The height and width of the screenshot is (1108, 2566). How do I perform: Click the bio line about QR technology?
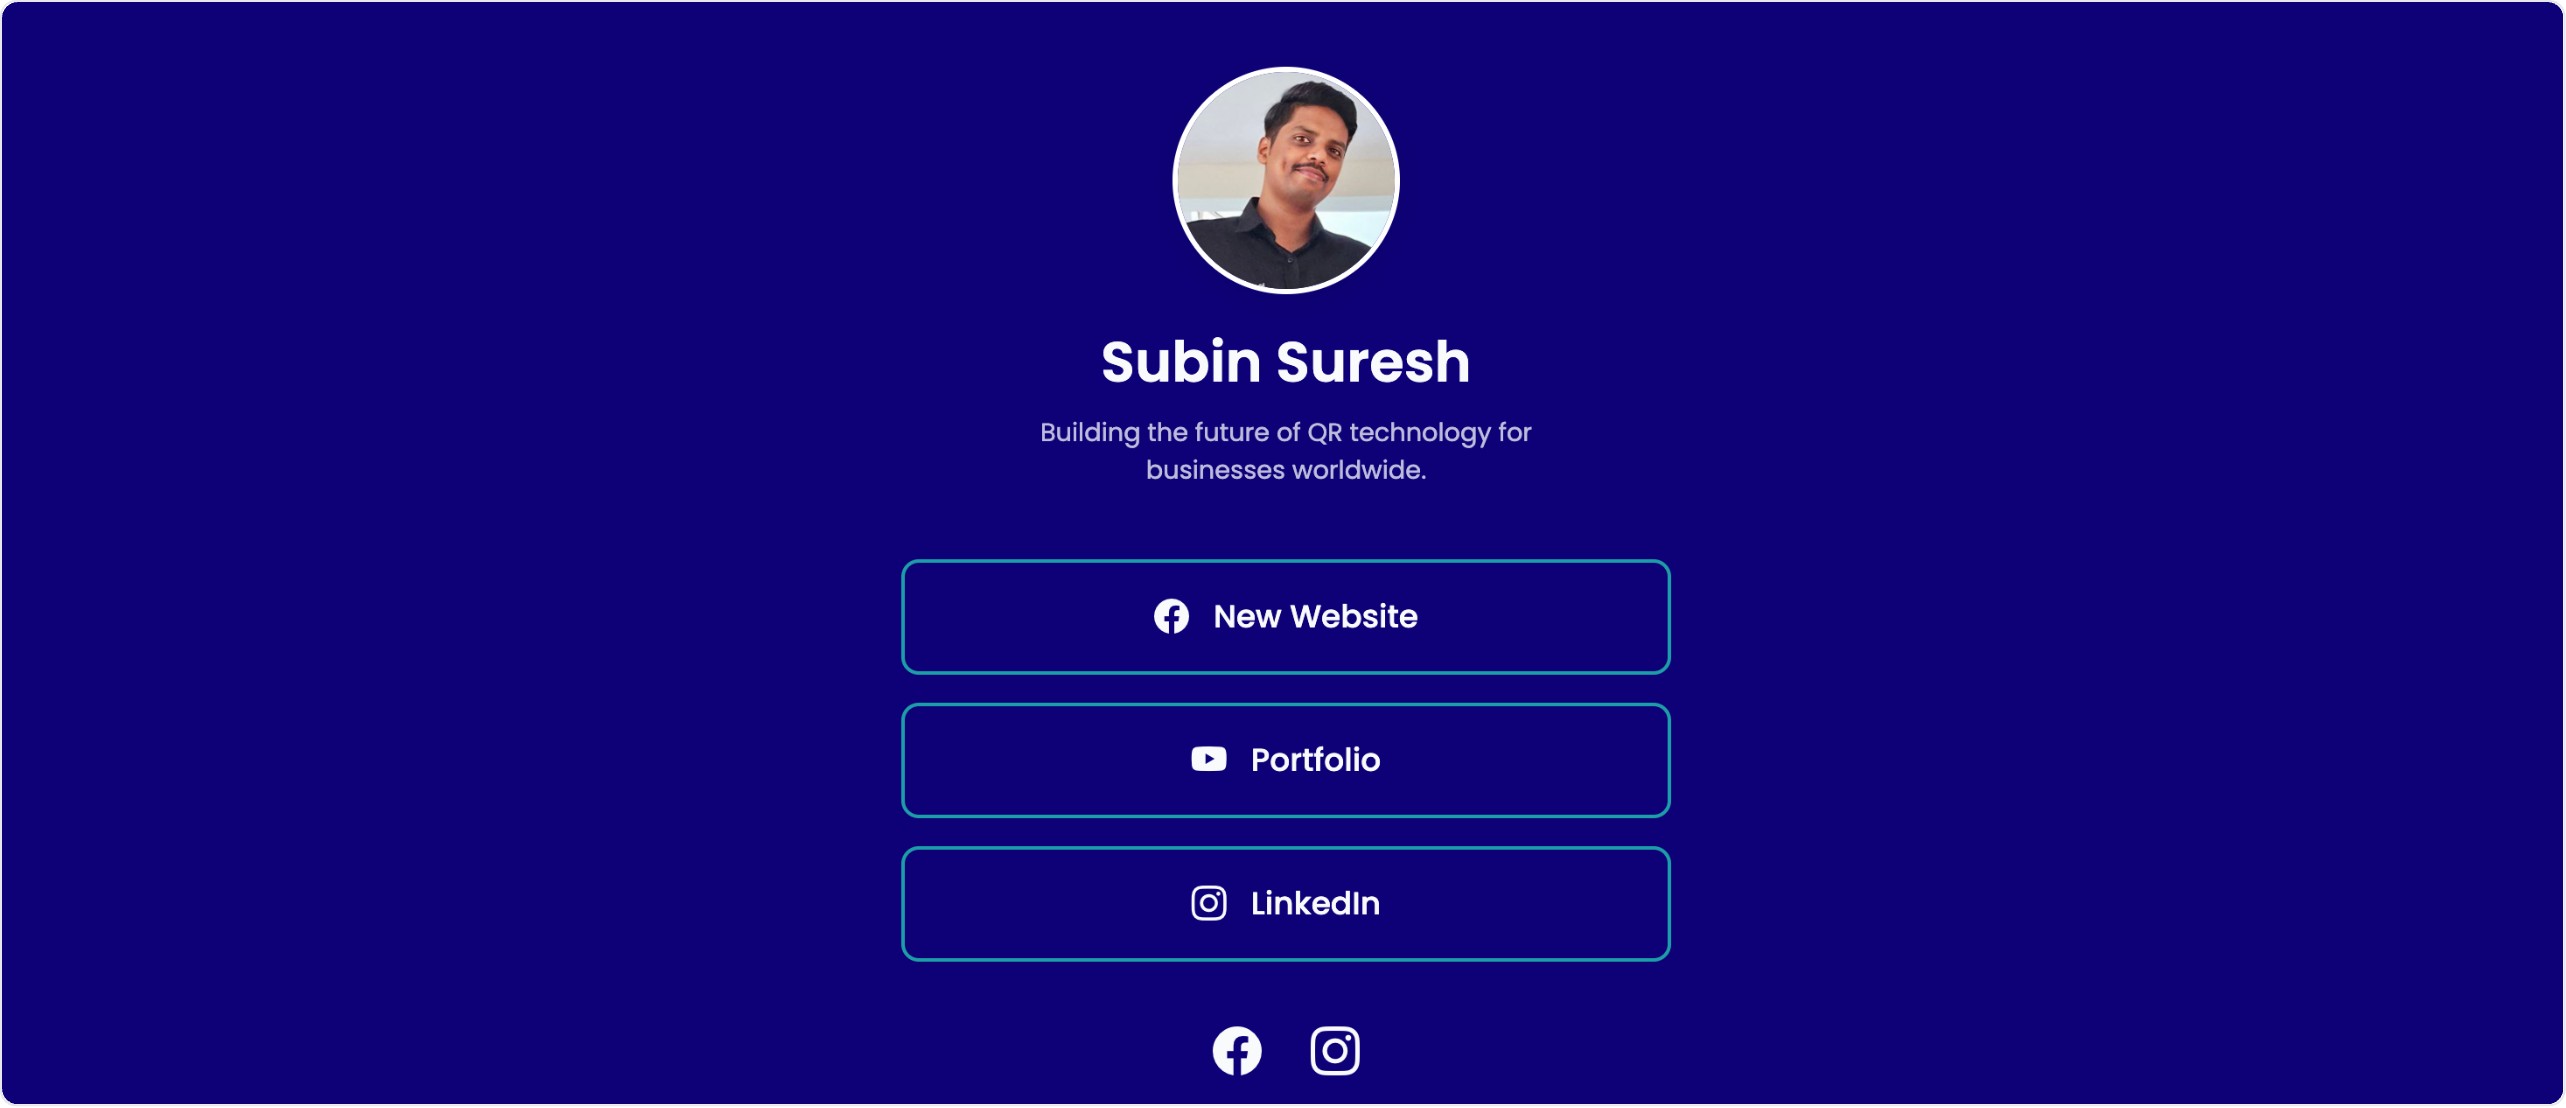[x=1285, y=433]
